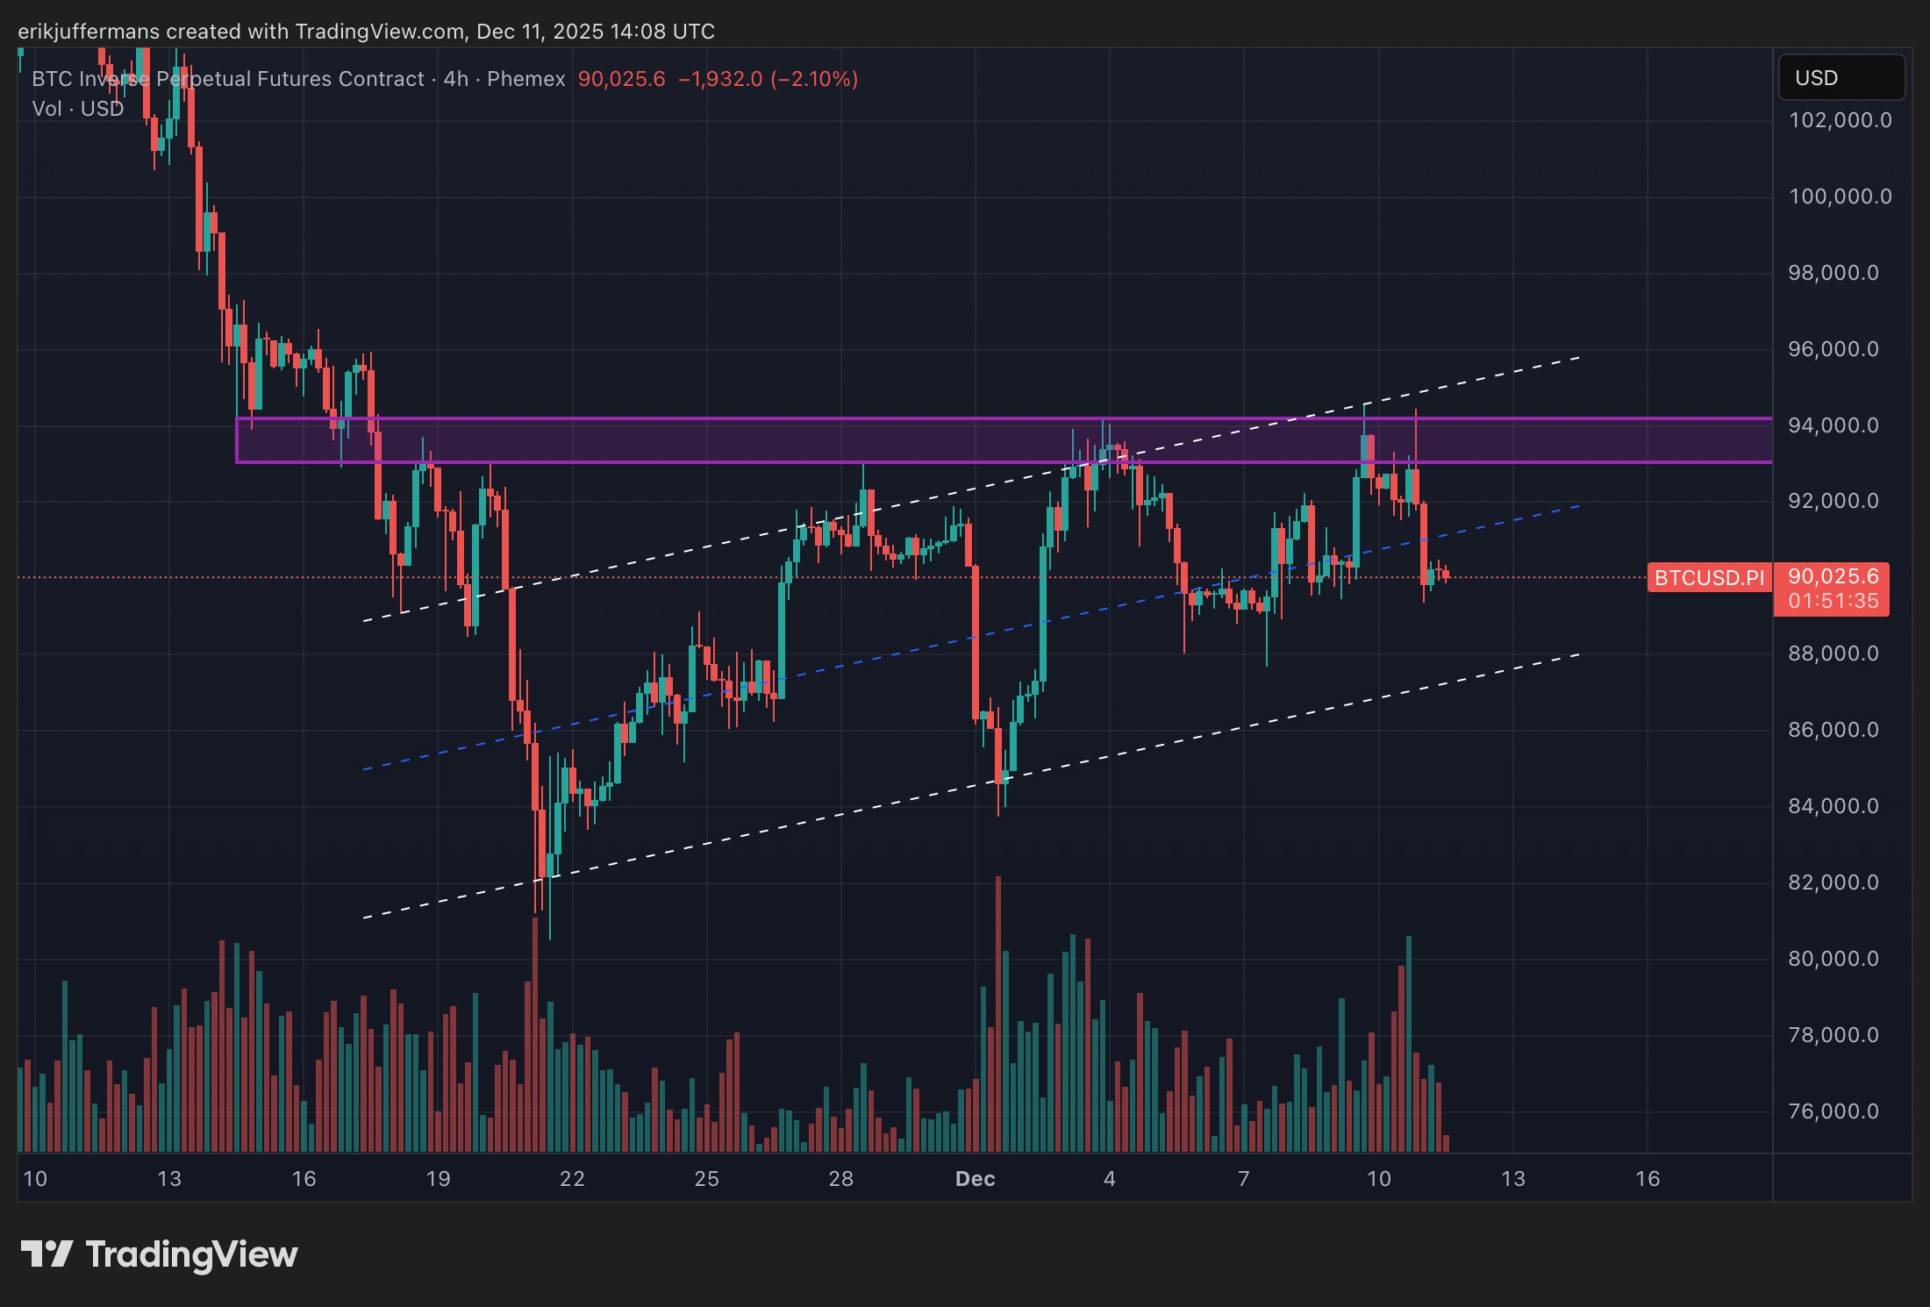Select the 90,025.6 current price label
Screen dimensions: 1930x1307
click(x=1832, y=577)
